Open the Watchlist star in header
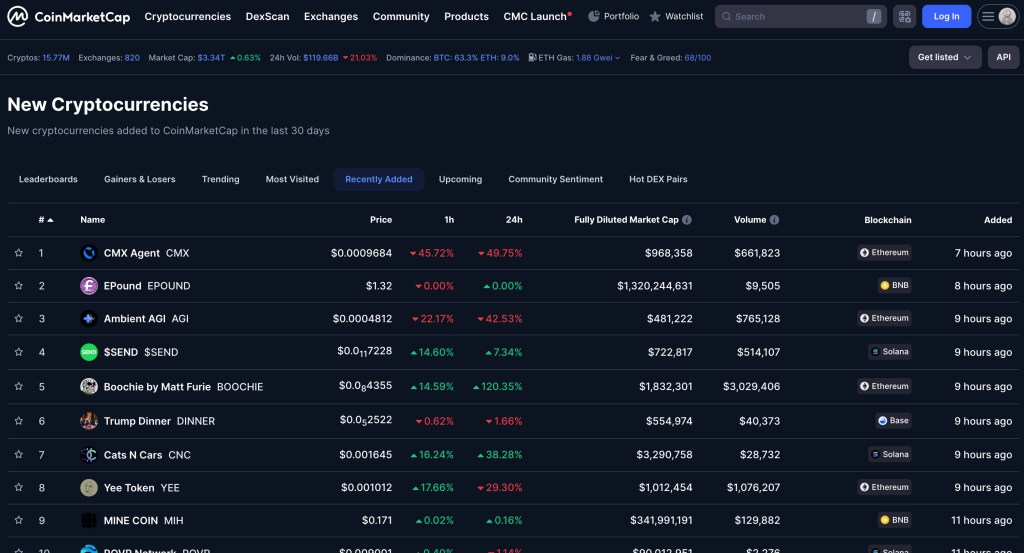The image size is (1024, 553). pos(655,17)
